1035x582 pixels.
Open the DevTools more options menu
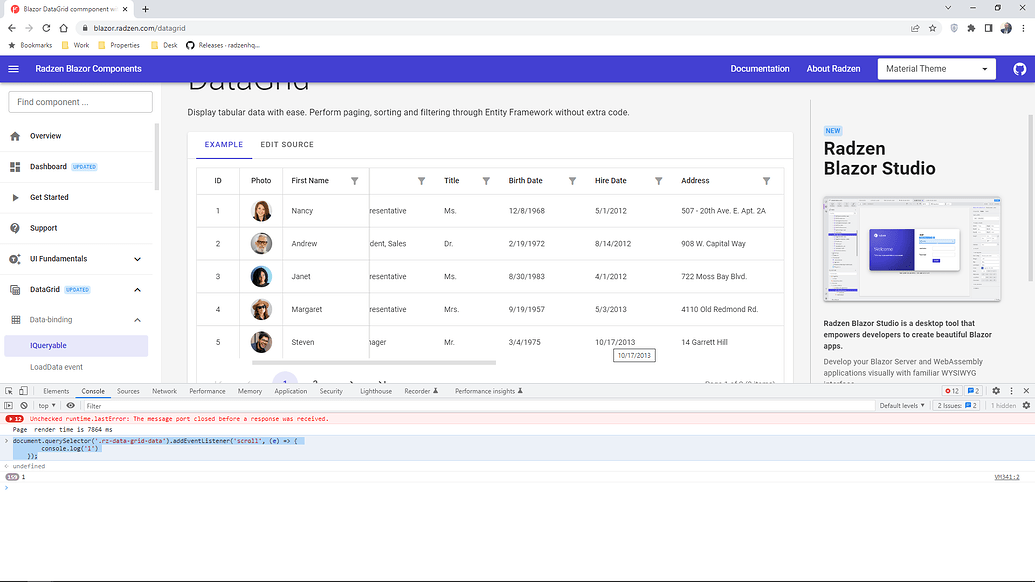1011,391
